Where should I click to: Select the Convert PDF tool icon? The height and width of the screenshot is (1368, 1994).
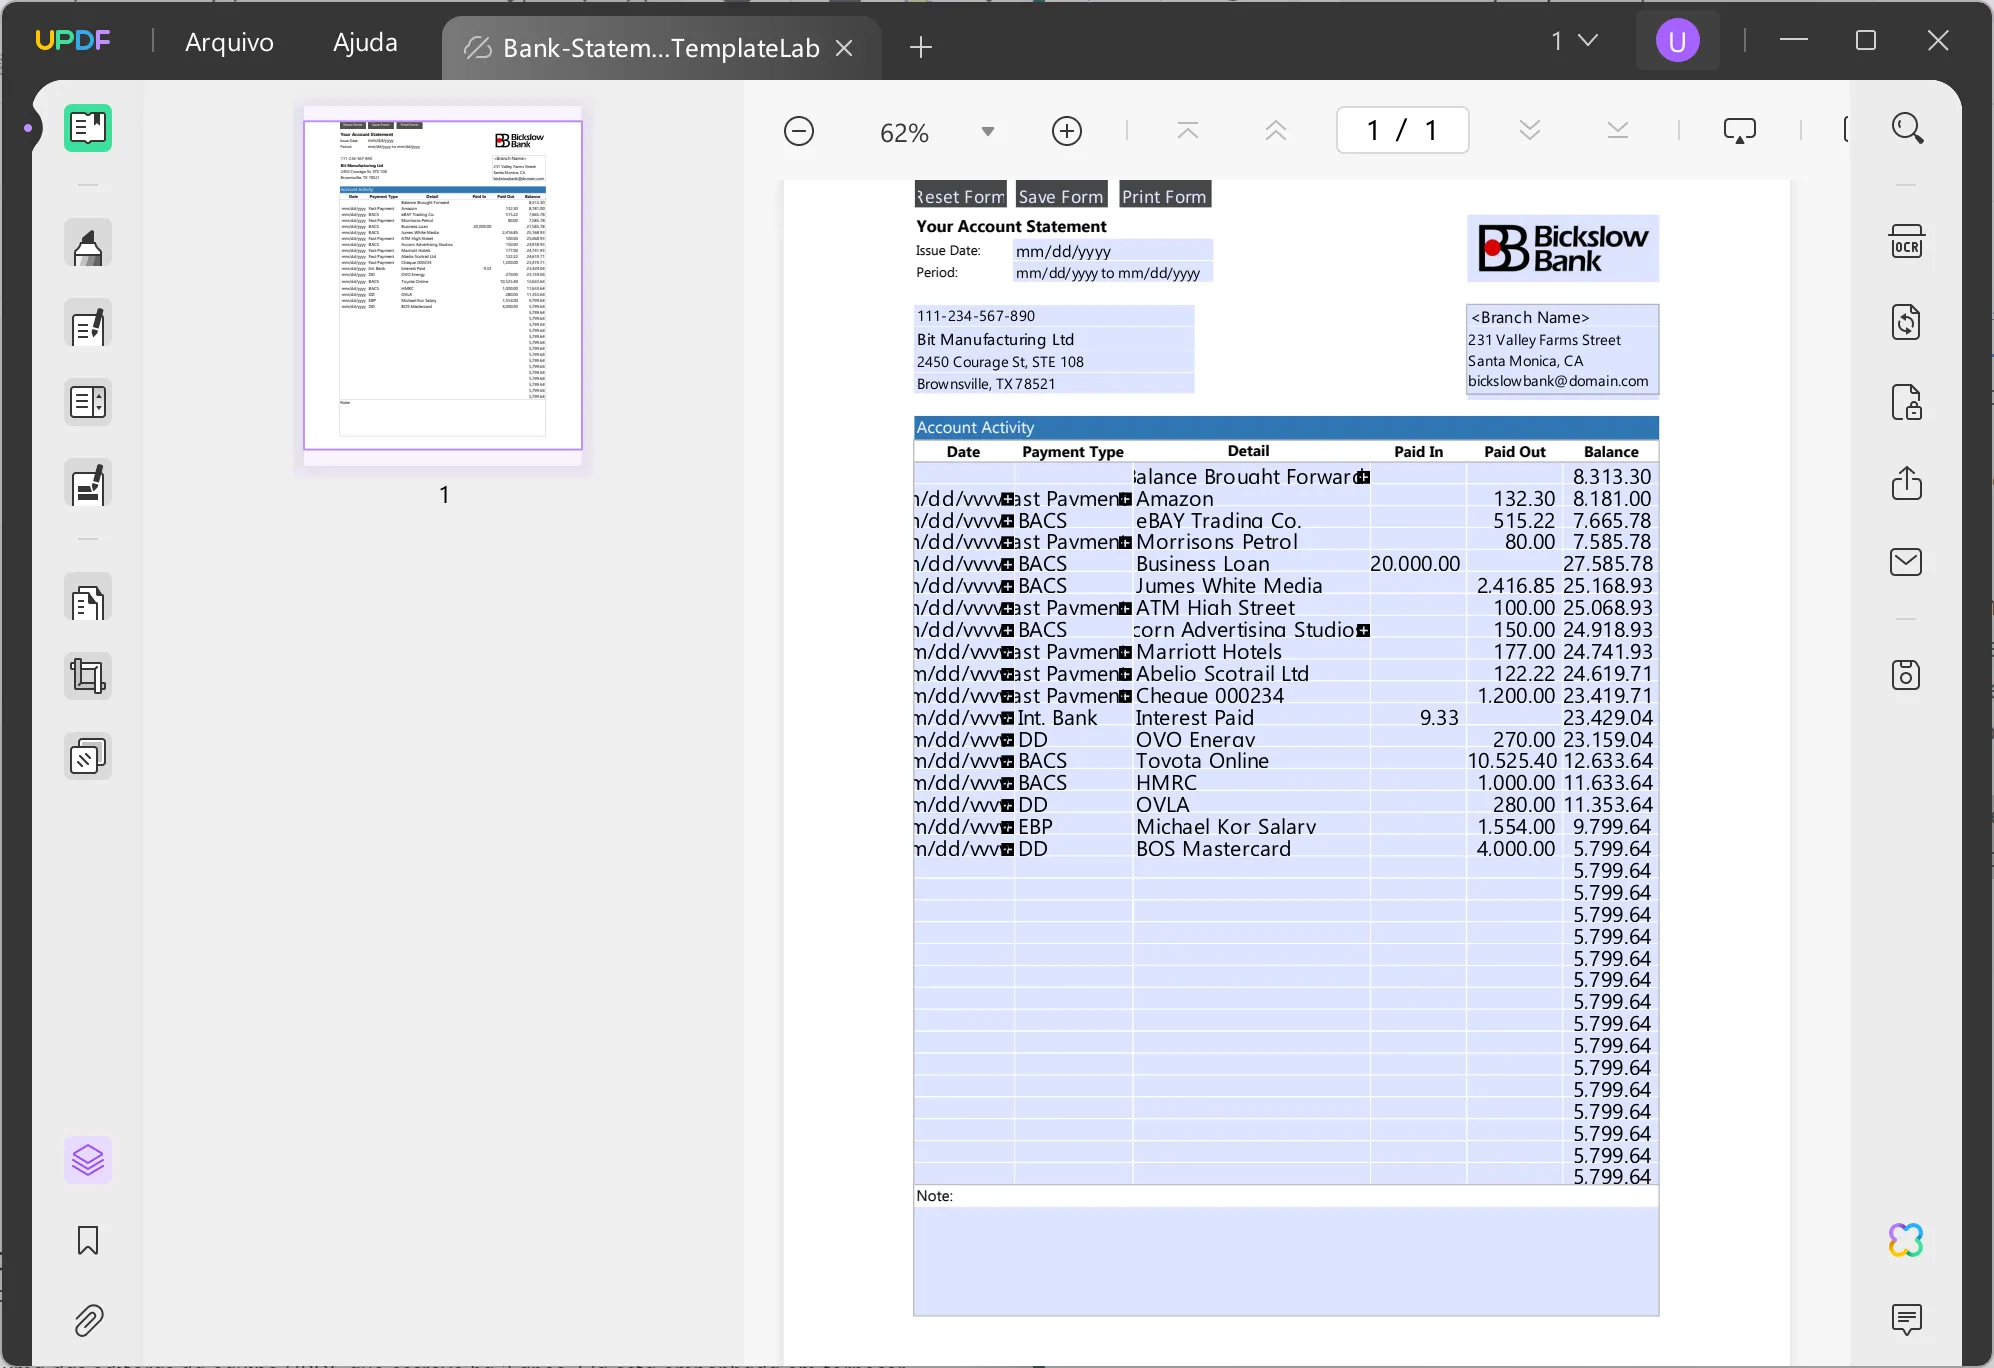1908,321
